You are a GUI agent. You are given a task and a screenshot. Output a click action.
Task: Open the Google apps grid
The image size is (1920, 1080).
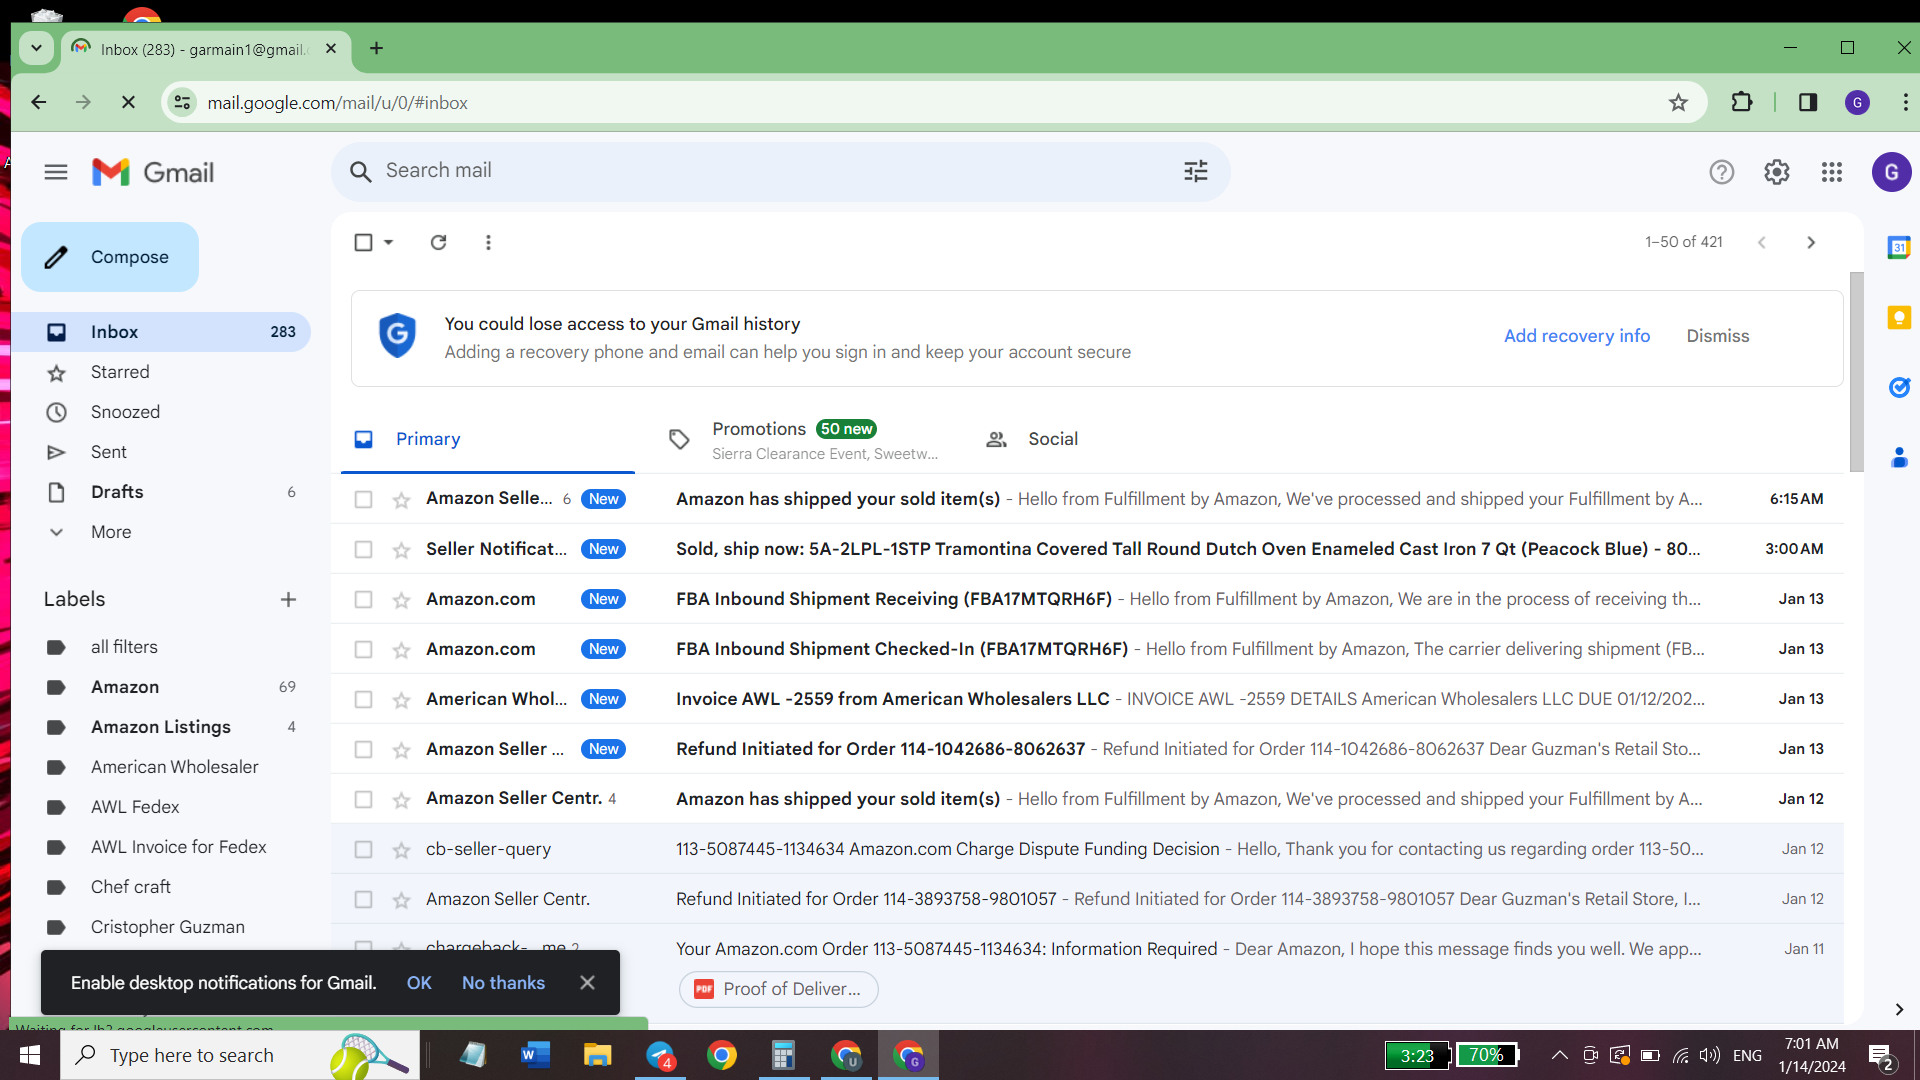point(1831,172)
